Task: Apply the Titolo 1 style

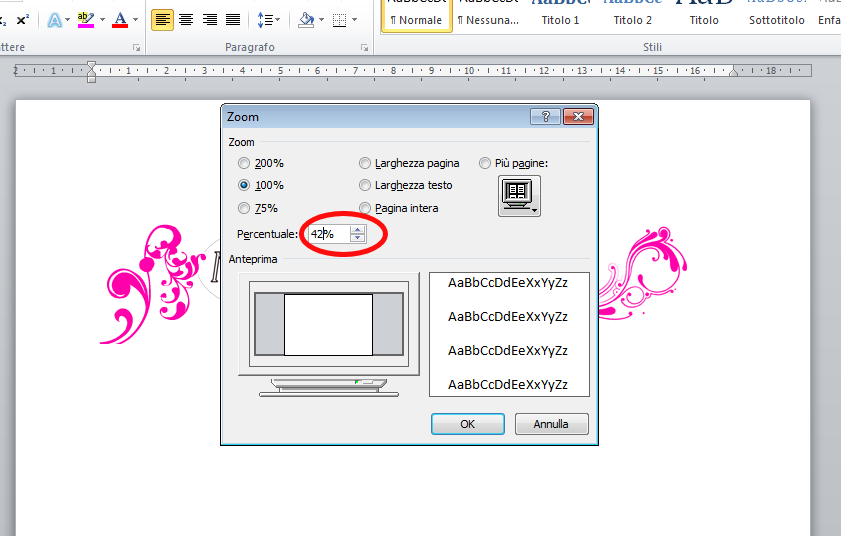Action: tap(560, 19)
